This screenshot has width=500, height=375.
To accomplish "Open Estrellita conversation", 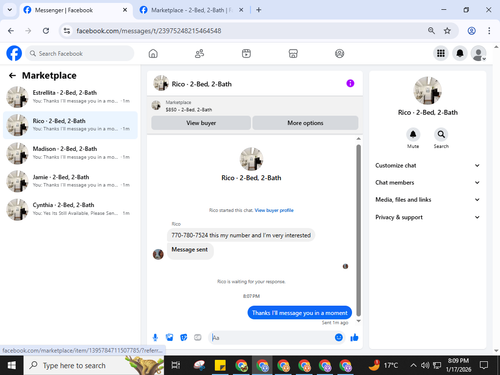I will [x=70, y=97].
